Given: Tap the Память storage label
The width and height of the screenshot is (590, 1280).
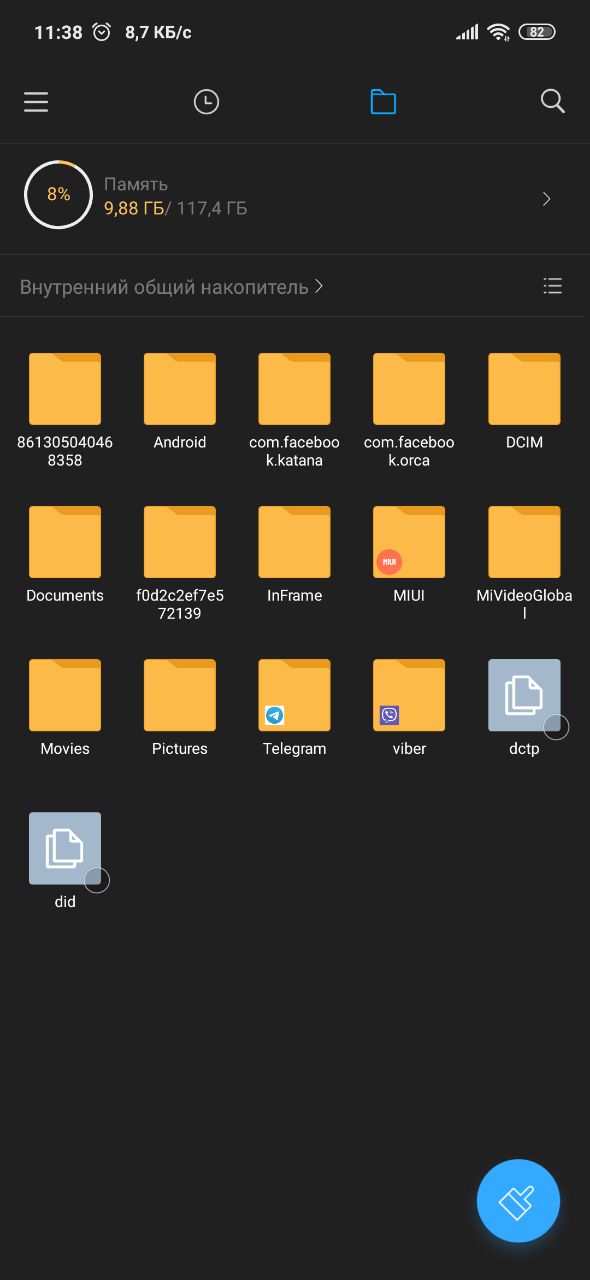Looking at the screenshot, I should (x=136, y=184).
